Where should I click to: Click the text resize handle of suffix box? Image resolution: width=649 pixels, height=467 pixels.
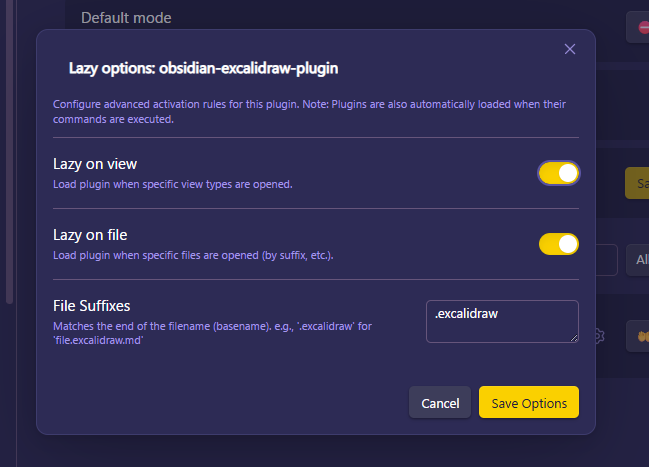(574, 338)
